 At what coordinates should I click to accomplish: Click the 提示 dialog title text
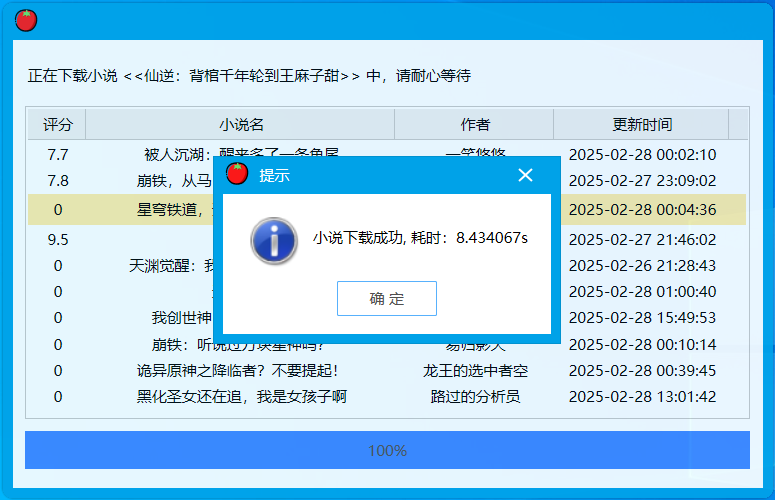274,175
